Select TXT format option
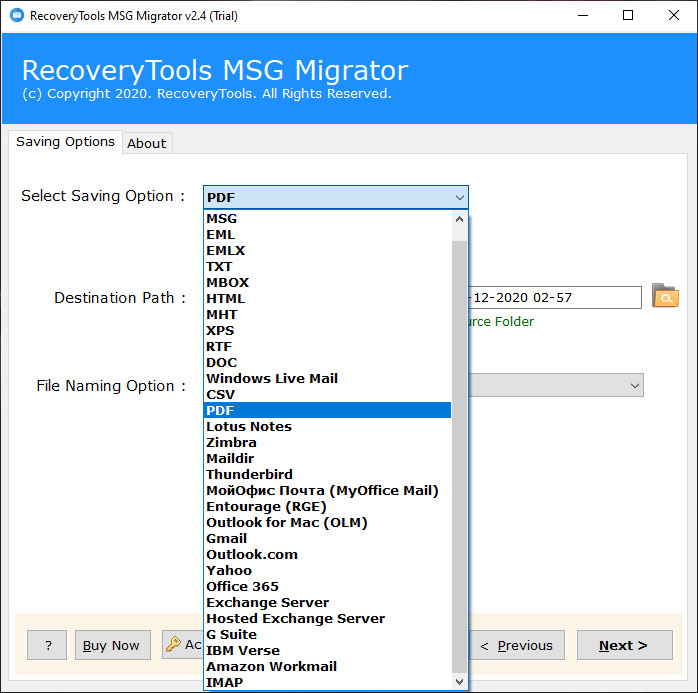This screenshot has height=693, width=698. coord(328,267)
